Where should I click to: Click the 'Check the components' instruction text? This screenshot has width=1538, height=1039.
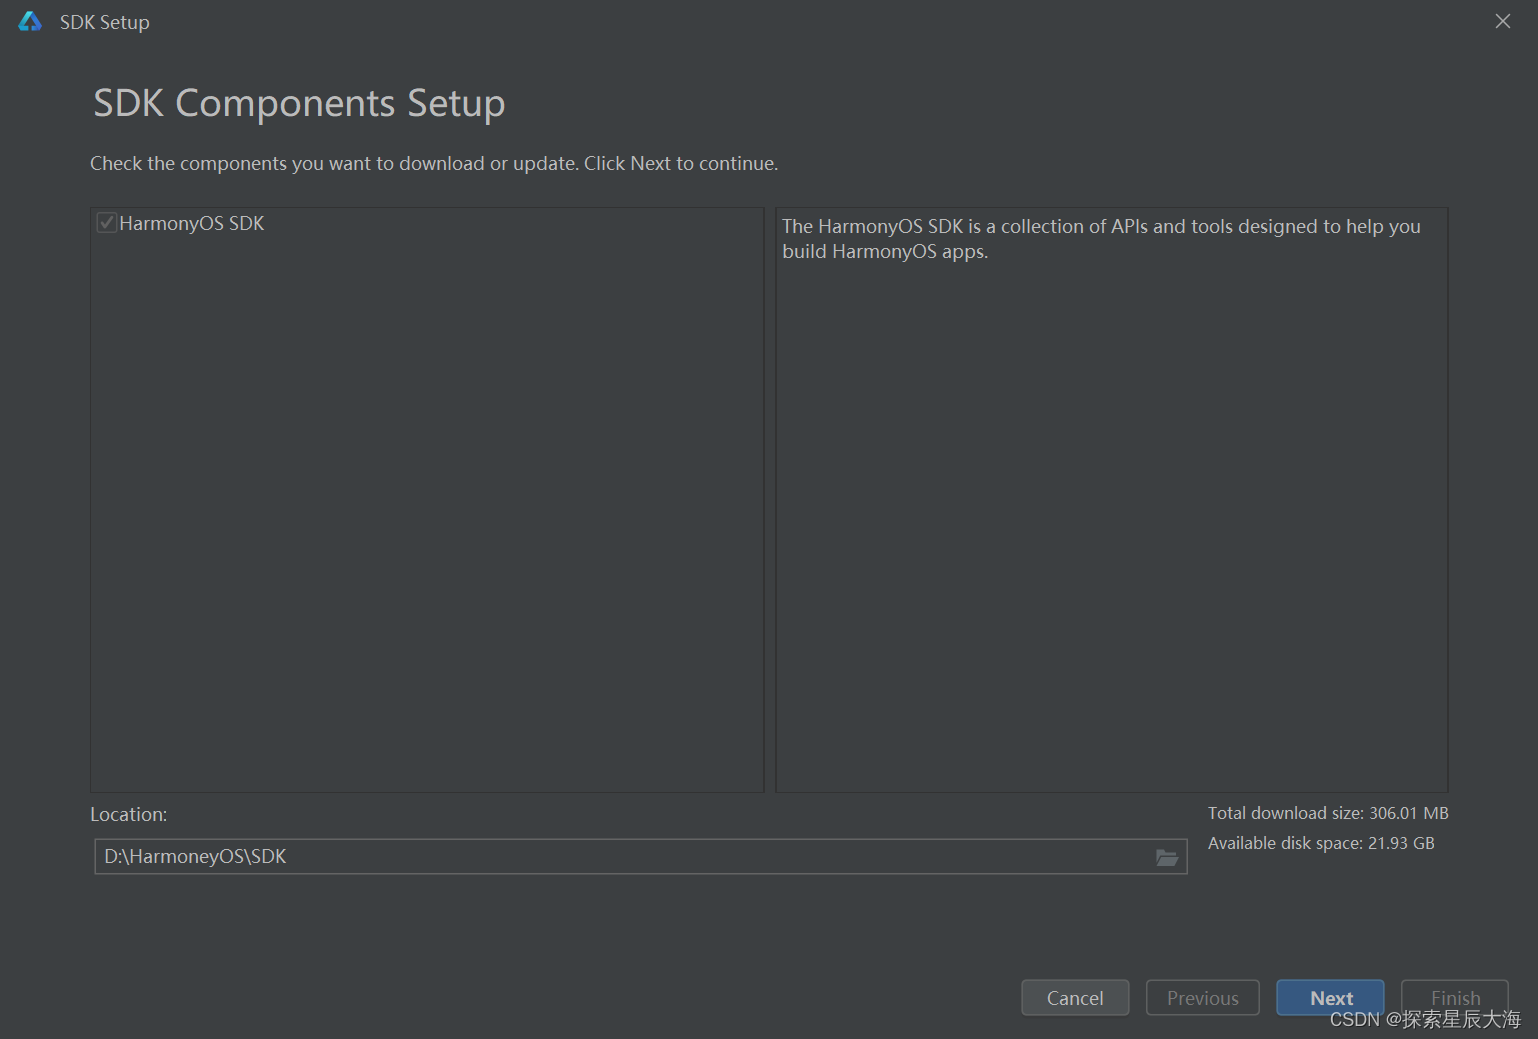pos(434,163)
